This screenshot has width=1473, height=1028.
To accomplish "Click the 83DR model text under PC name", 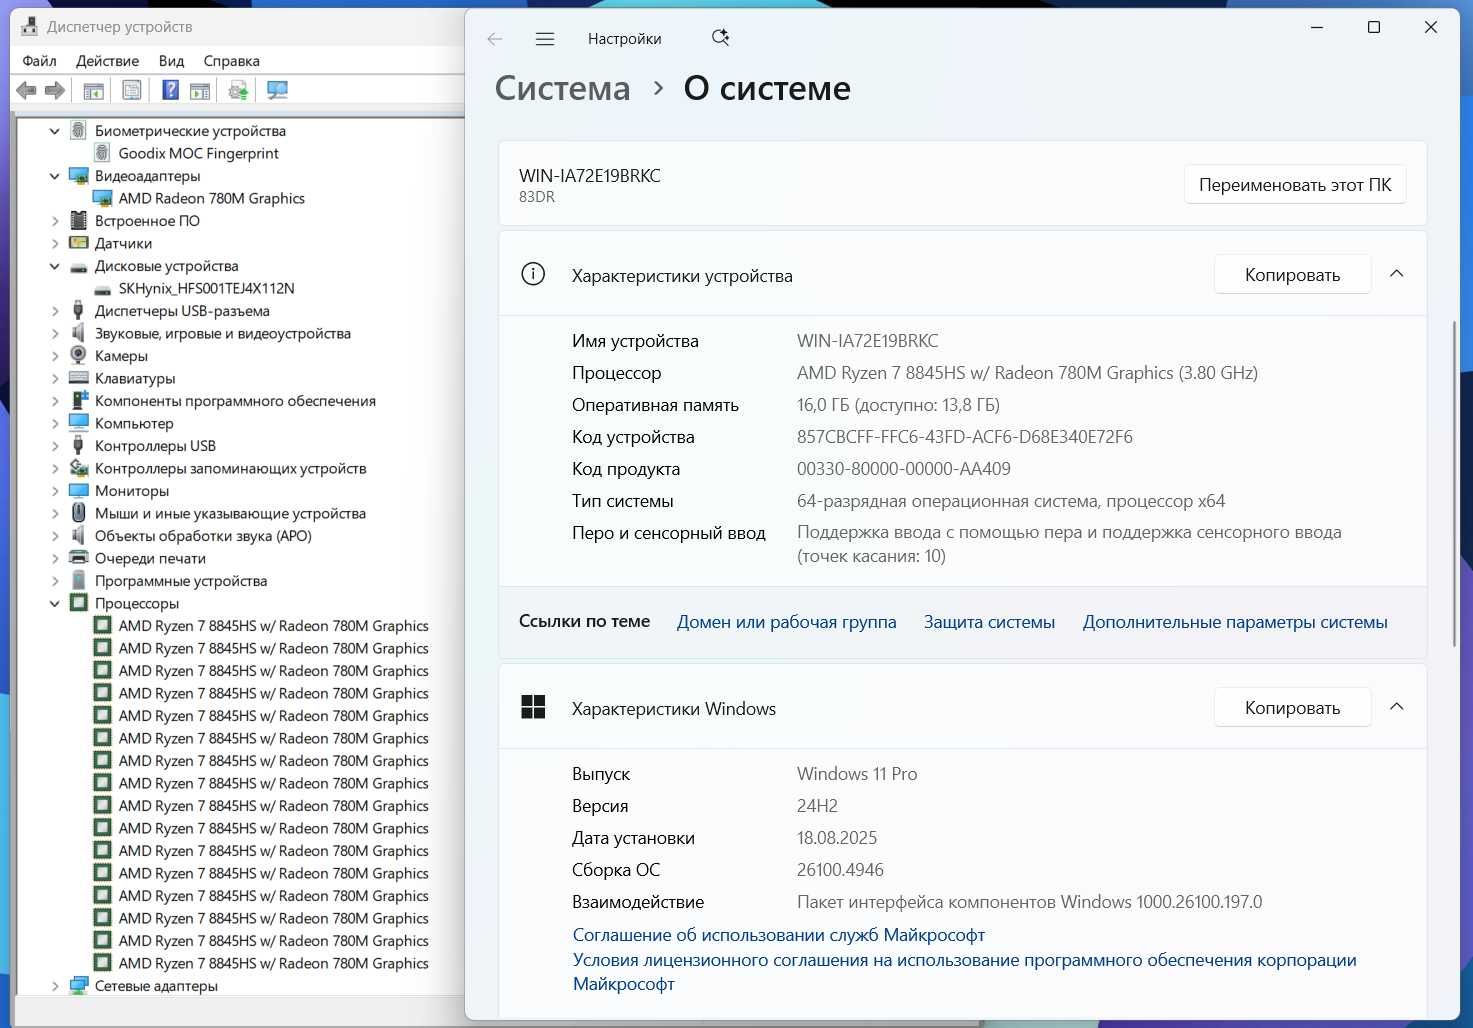I will (x=537, y=197).
